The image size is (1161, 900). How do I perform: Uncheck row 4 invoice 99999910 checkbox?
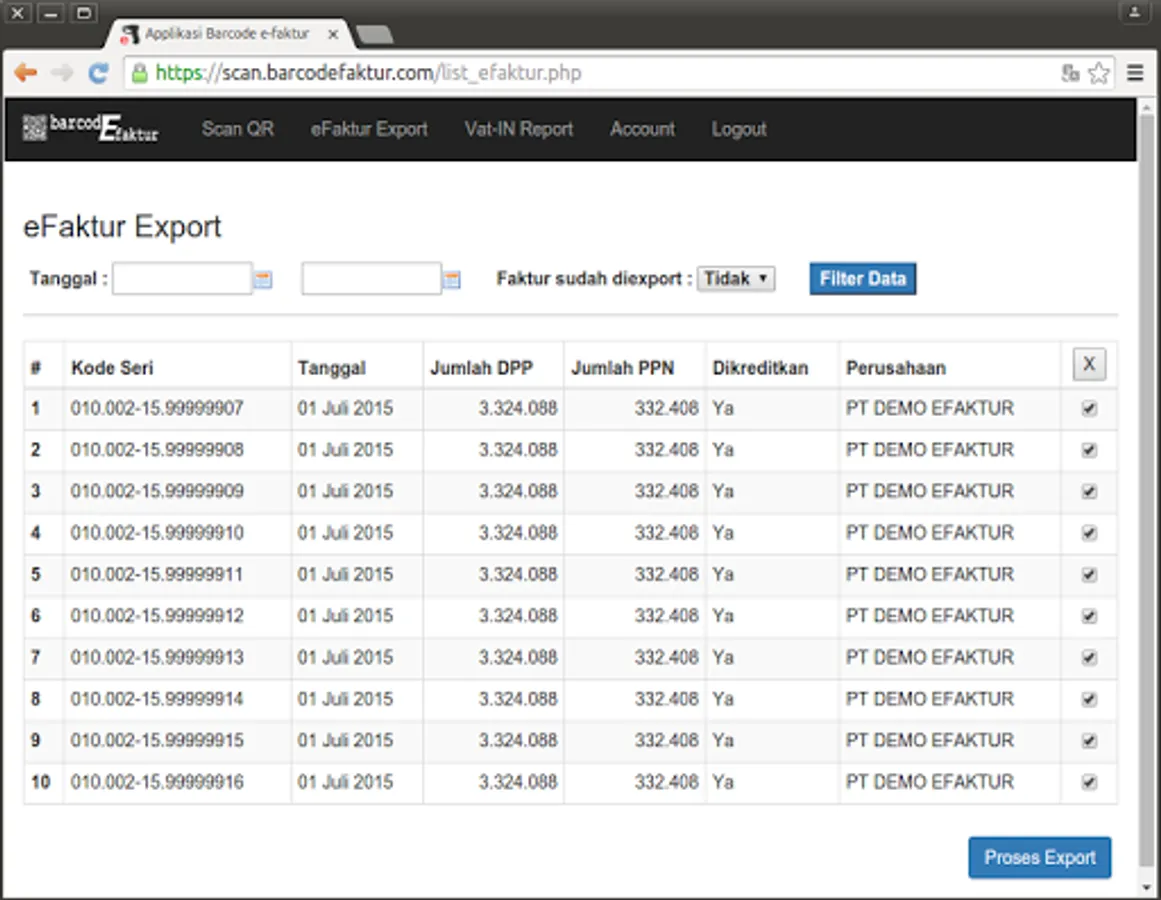coord(1089,533)
